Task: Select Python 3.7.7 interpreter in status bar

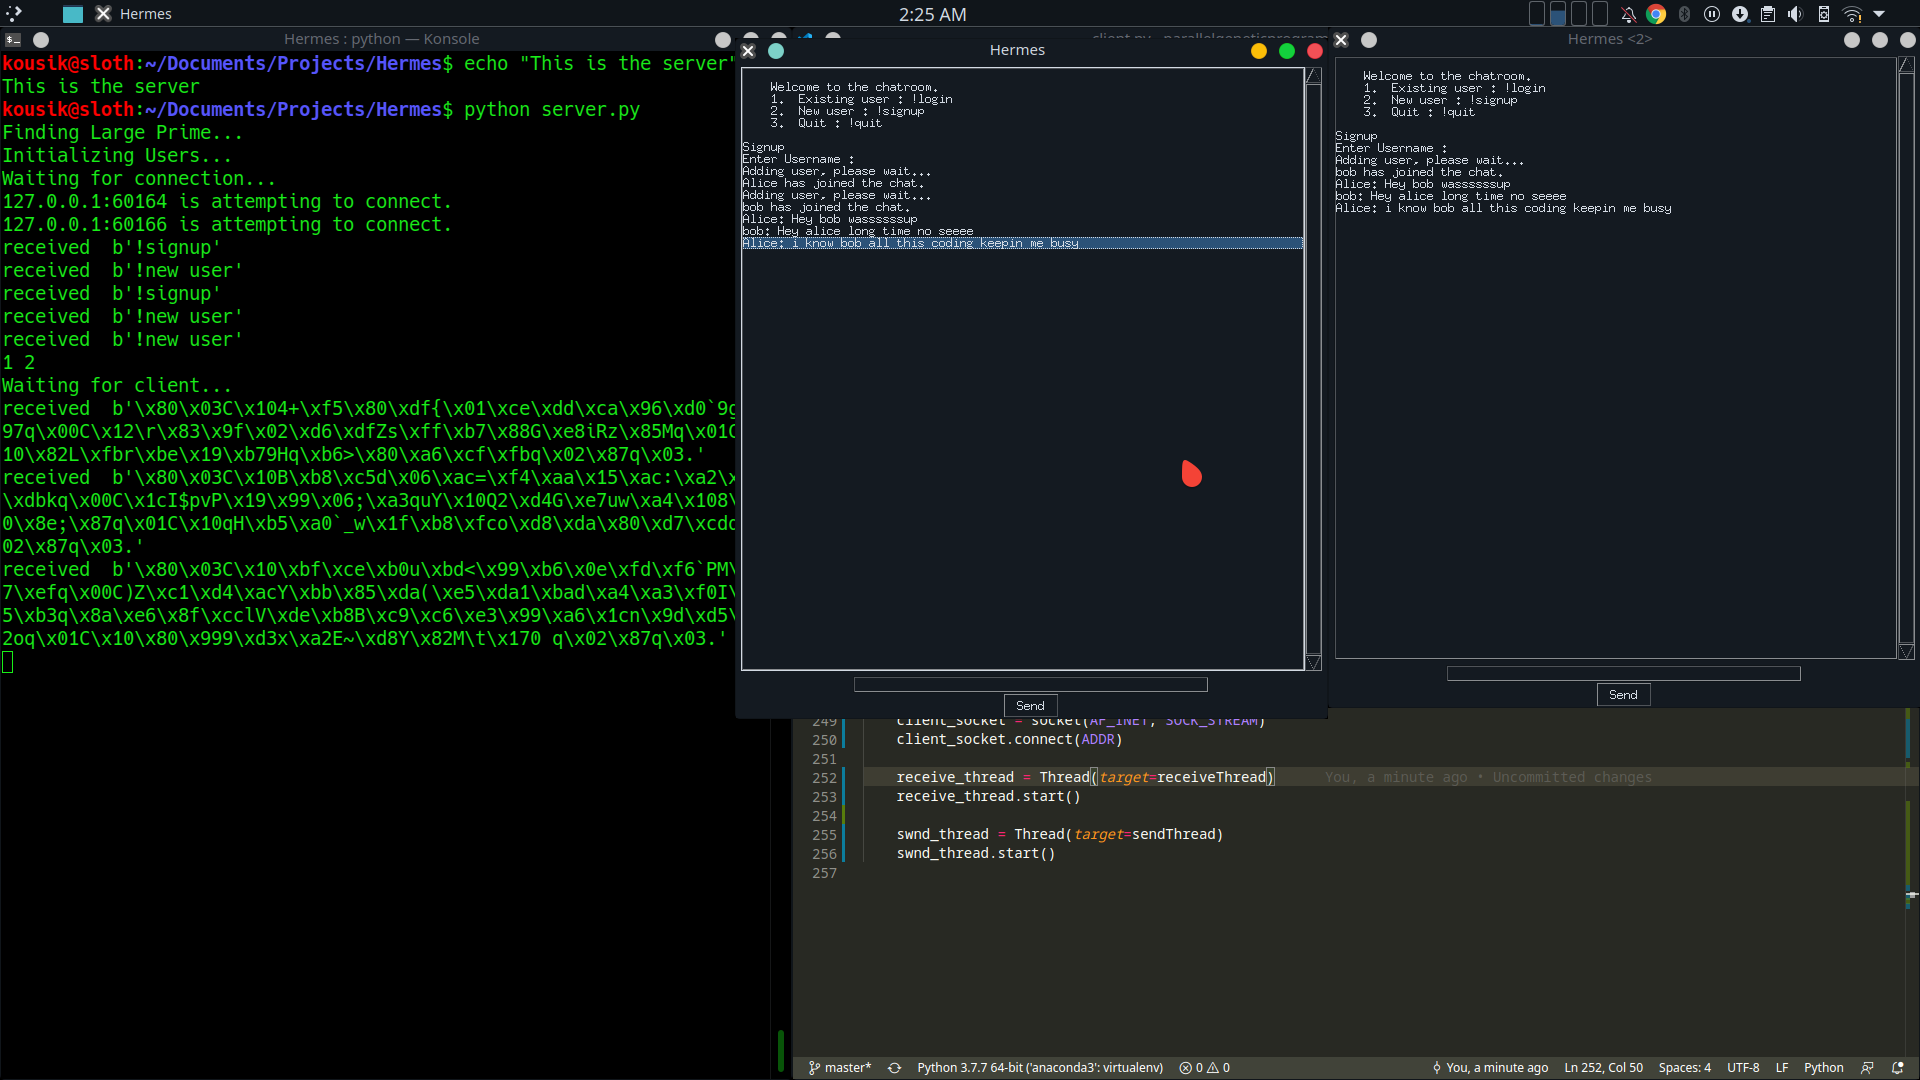Action: click(1040, 1068)
